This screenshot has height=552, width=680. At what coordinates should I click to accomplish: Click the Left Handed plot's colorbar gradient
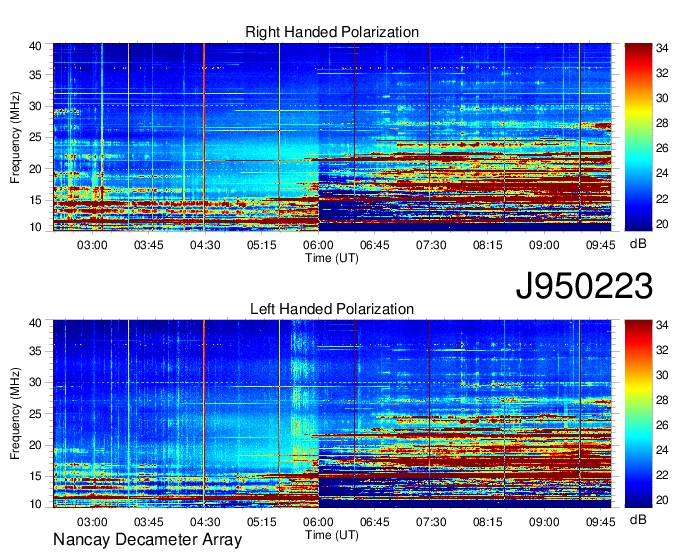point(638,414)
